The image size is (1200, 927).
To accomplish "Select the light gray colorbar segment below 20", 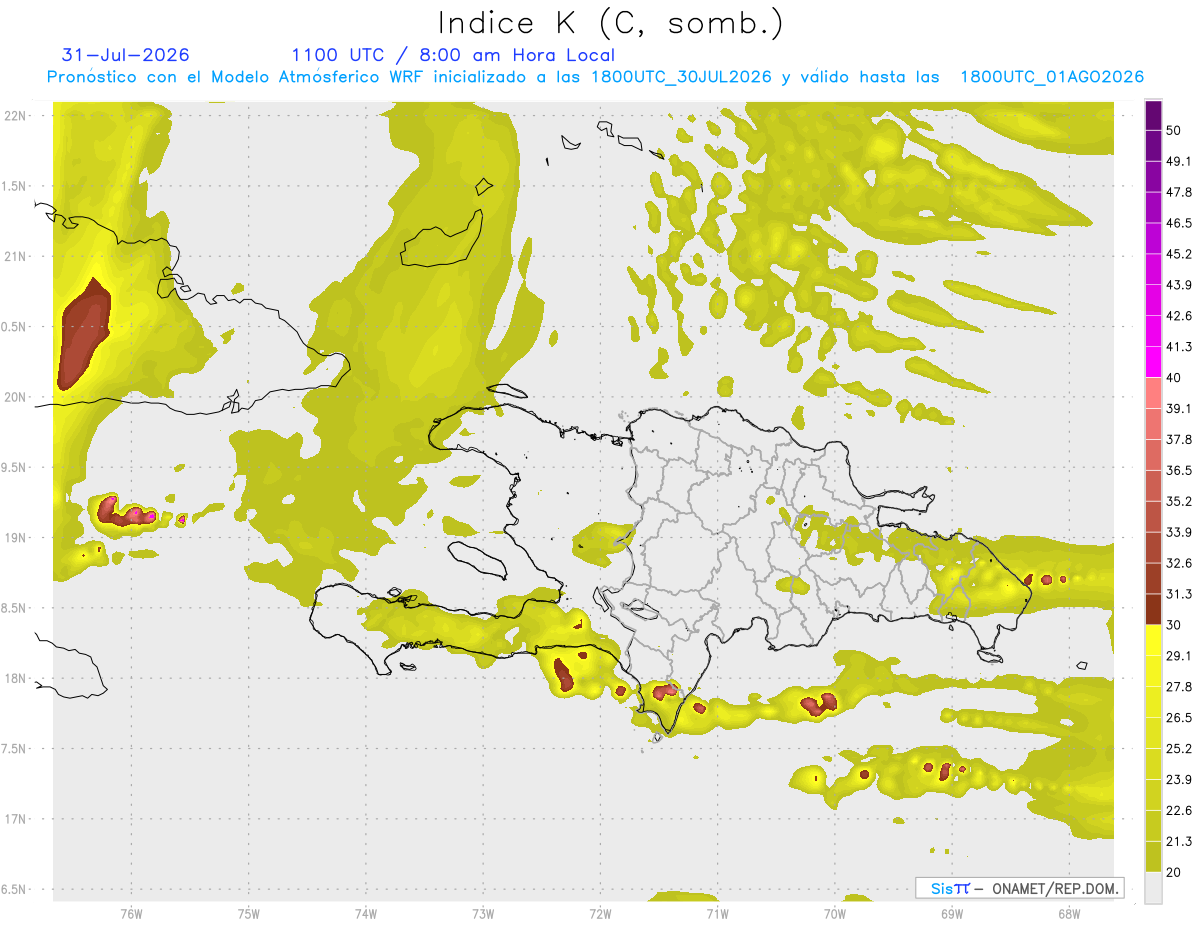I will tap(1153, 888).
